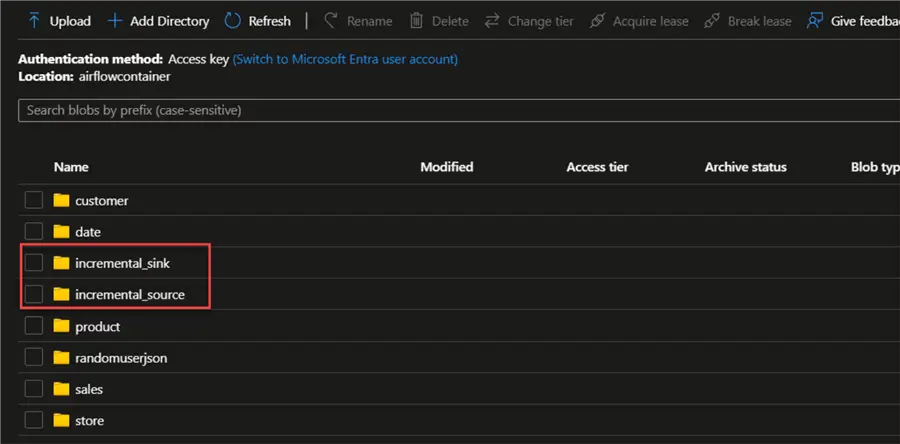Tick the checkbox for the date folder
900x444 pixels.
click(34, 231)
